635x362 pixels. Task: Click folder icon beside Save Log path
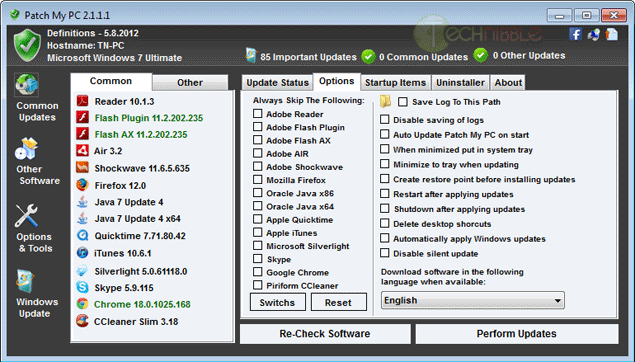pyautogui.click(x=385, y=101)
